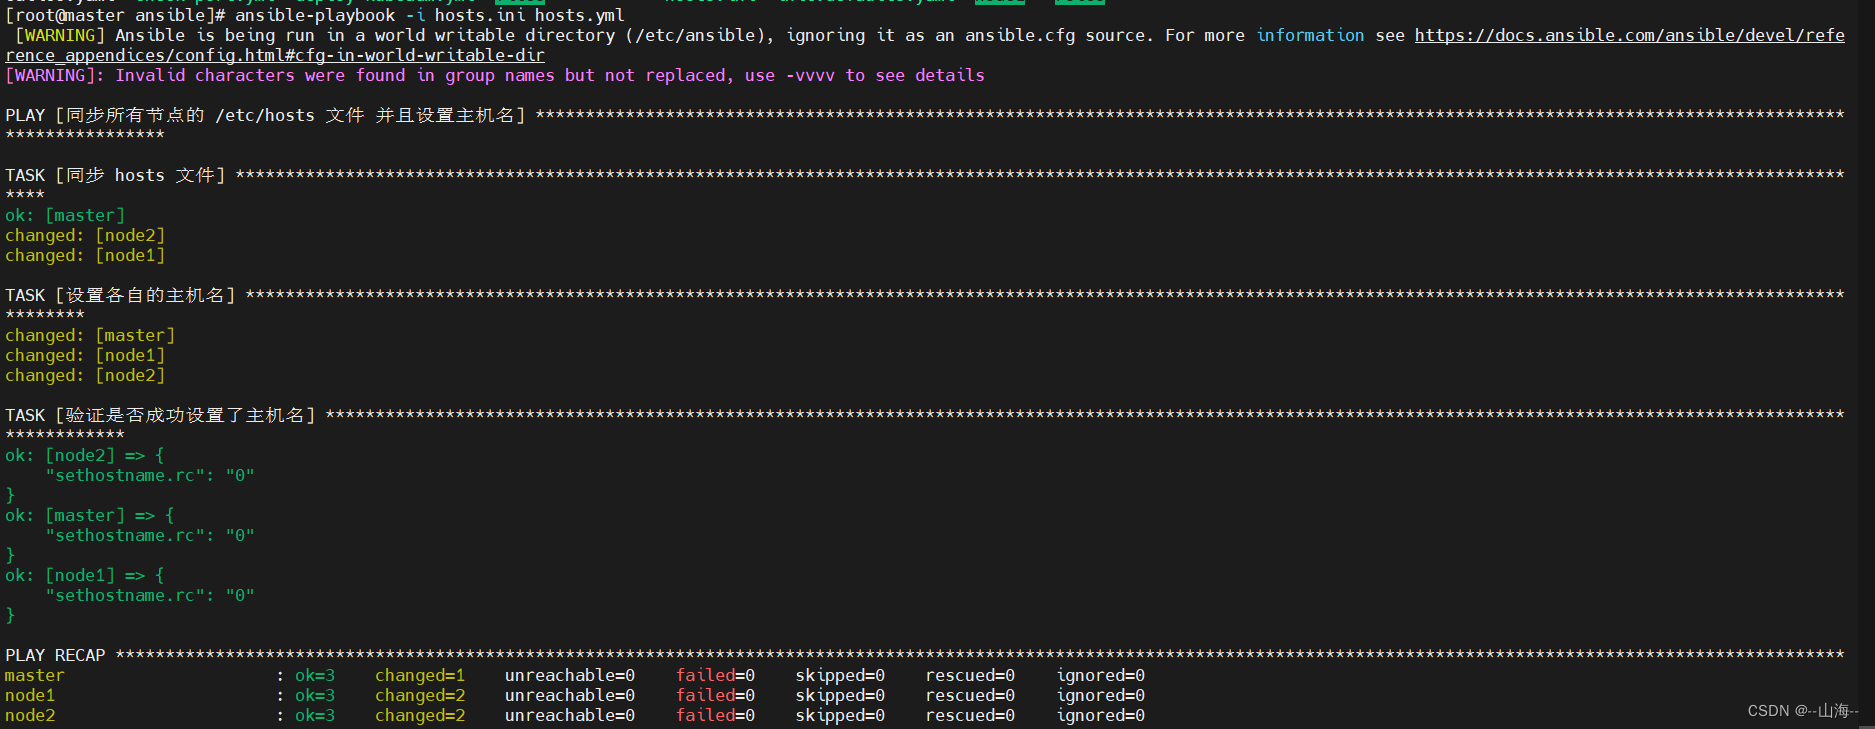The width and height of the screenshot is (1875, 729).
Task: Click 'changed=2' in node1 recap row
Action: 420,696
